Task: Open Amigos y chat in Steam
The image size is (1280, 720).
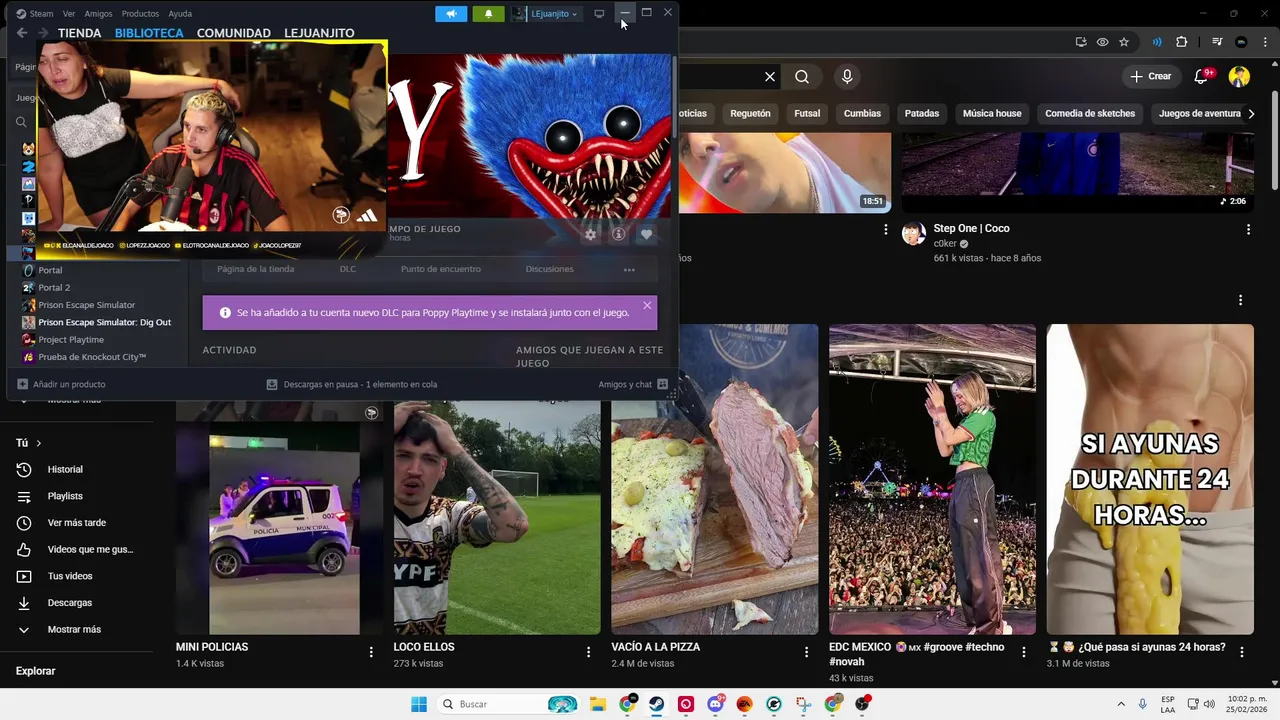Action: click(633, 384)
